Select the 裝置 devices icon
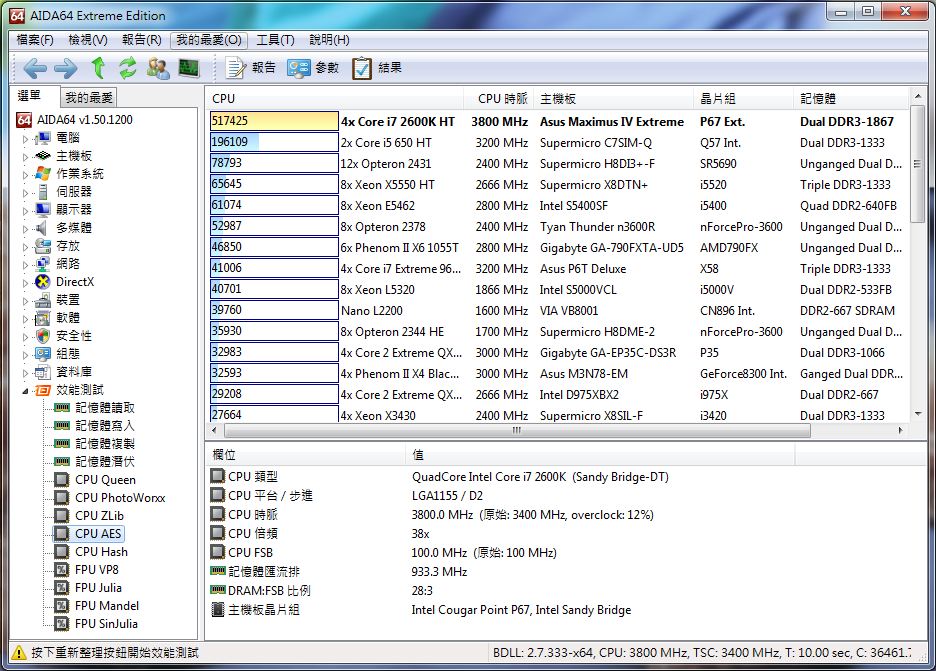The height and width of the screenshot is (671, 936). tap(42, 300)
